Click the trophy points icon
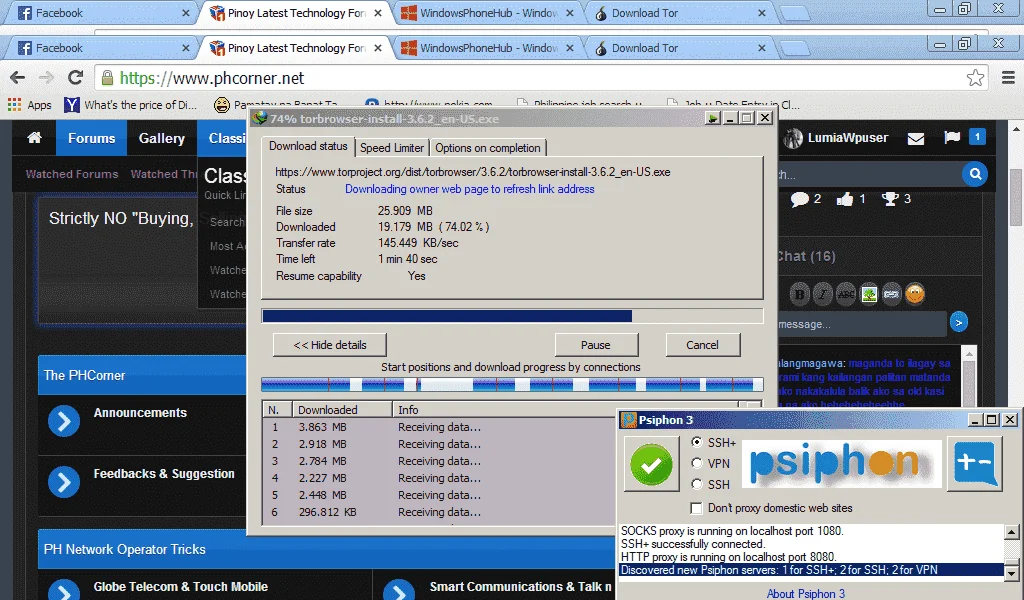 (x=890, y=198)
